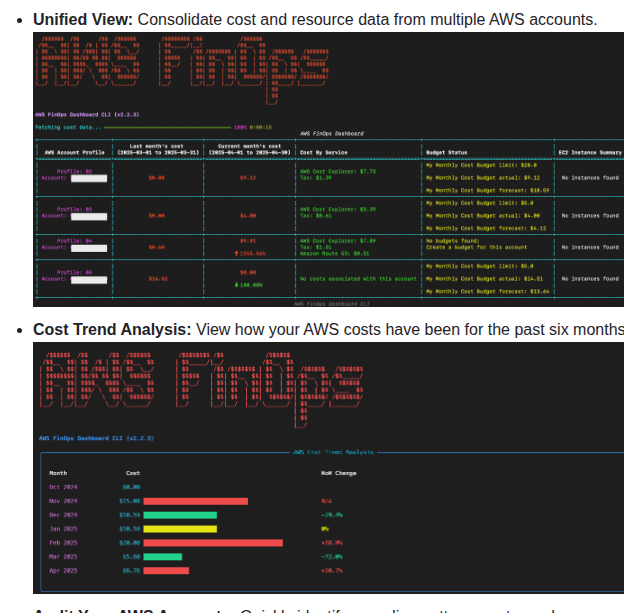This screenshot has height=613, width=624.
Task: Select the 'Cost By Service' column header
Action: tap(324, 152)
